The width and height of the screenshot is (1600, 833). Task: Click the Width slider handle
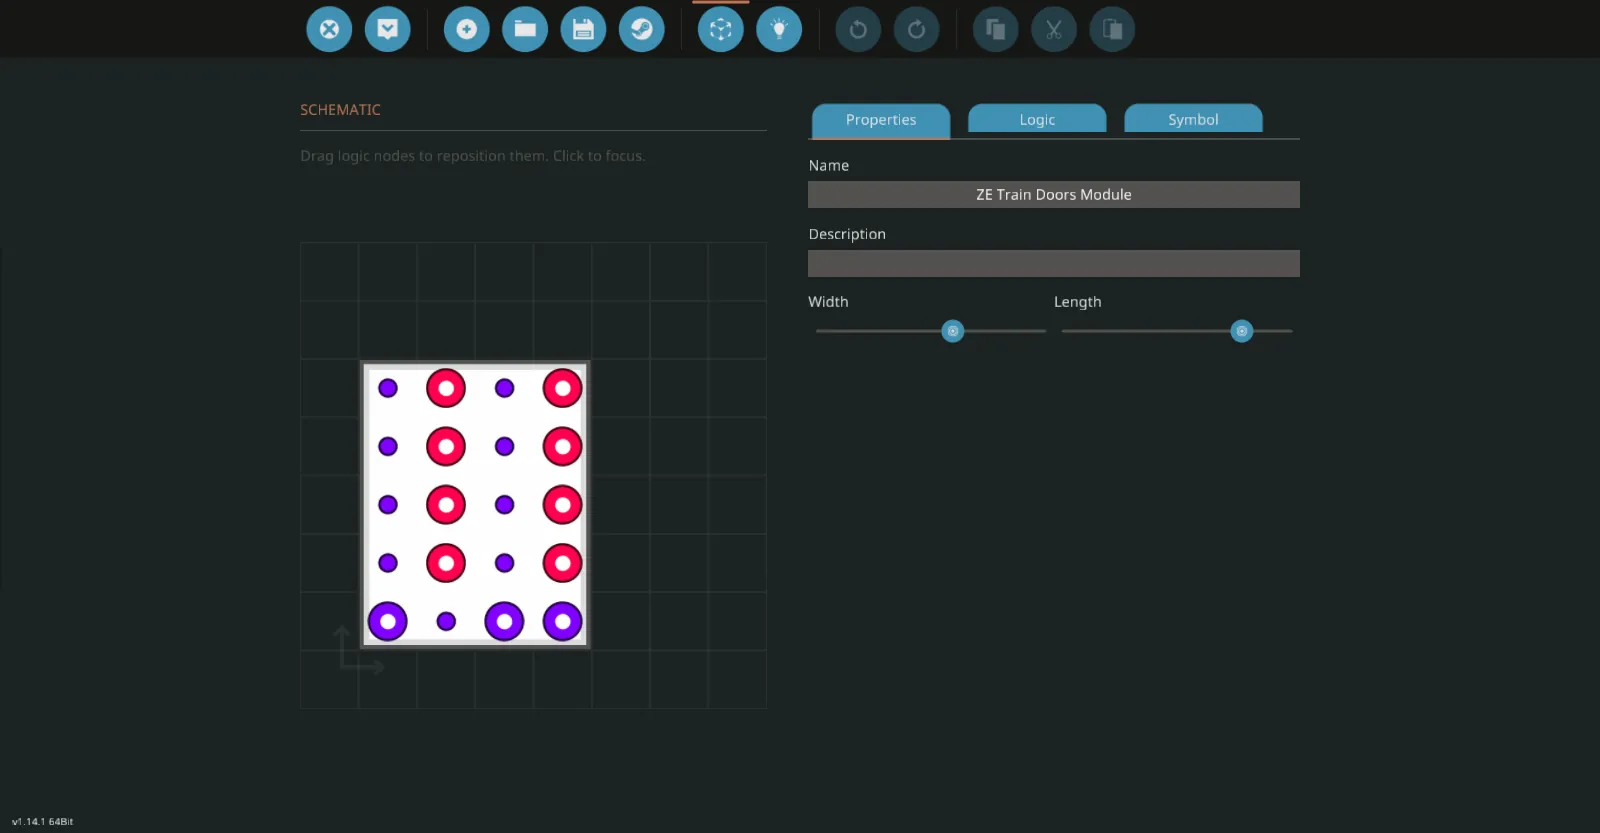(953, 331)
